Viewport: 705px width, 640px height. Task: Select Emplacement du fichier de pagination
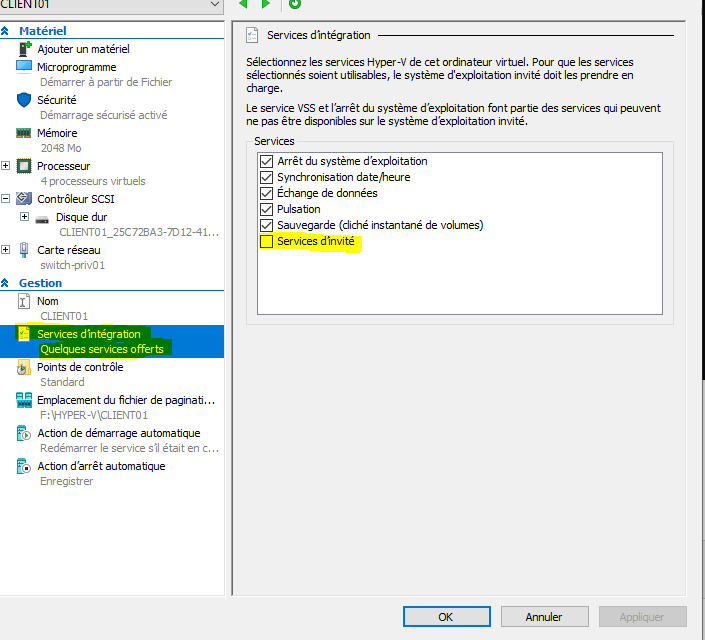[126, 400]
